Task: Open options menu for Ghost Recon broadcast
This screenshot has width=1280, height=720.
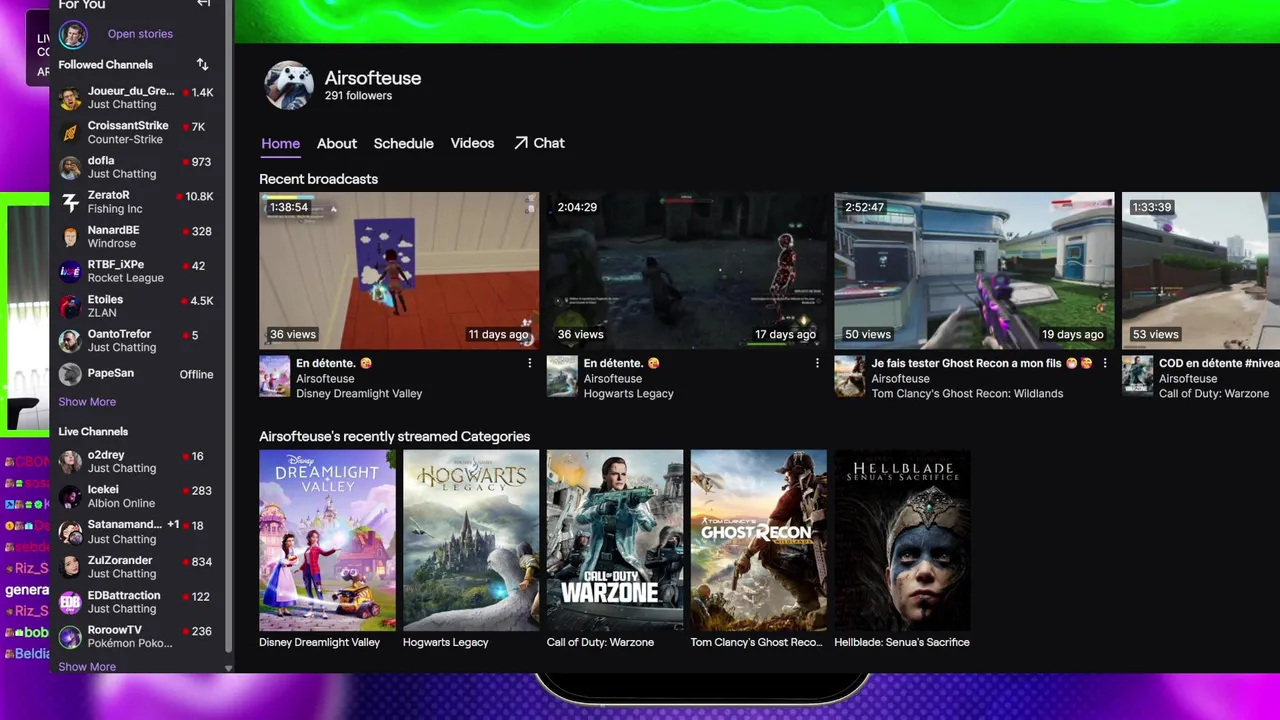Action: pos(1105,364)
